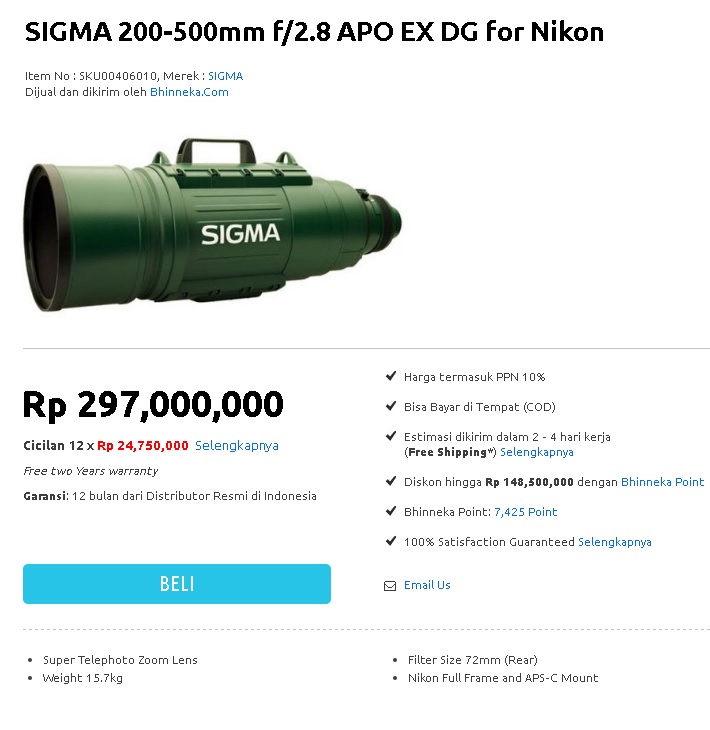Open the 7,425 Point link

coord(525,512)
